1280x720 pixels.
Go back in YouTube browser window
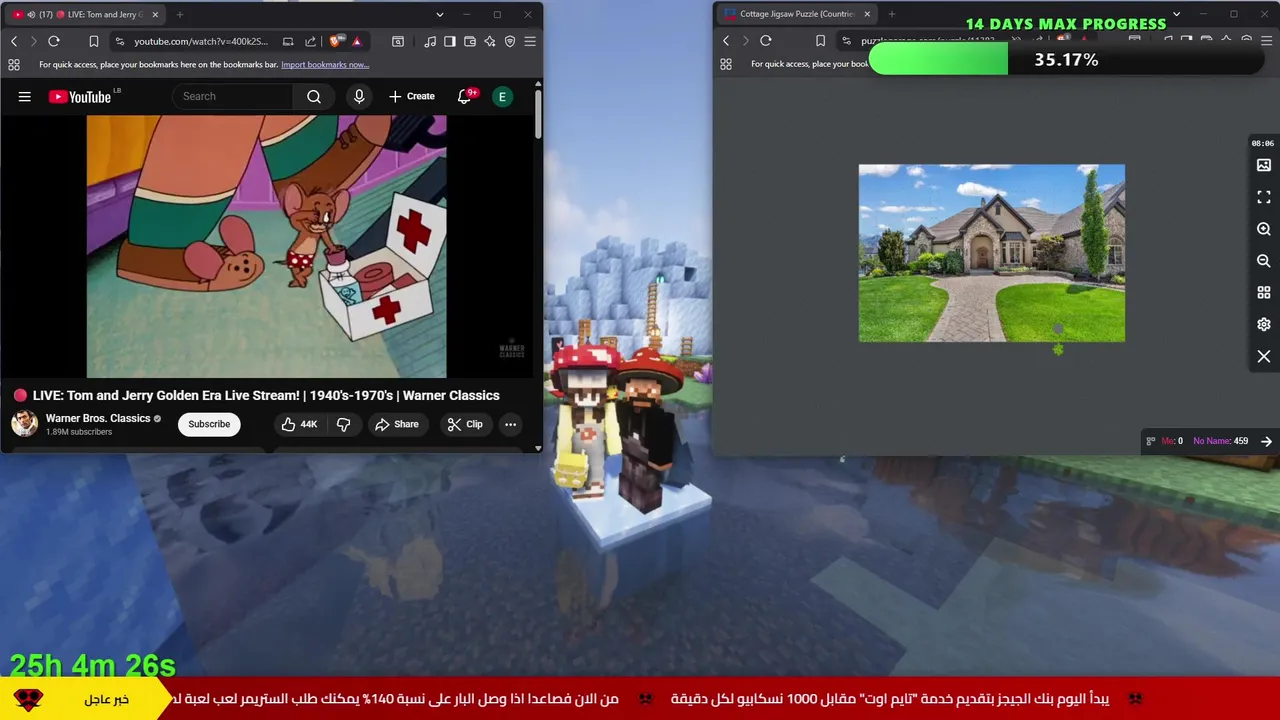pyautogui.click(x=14, y=41)
